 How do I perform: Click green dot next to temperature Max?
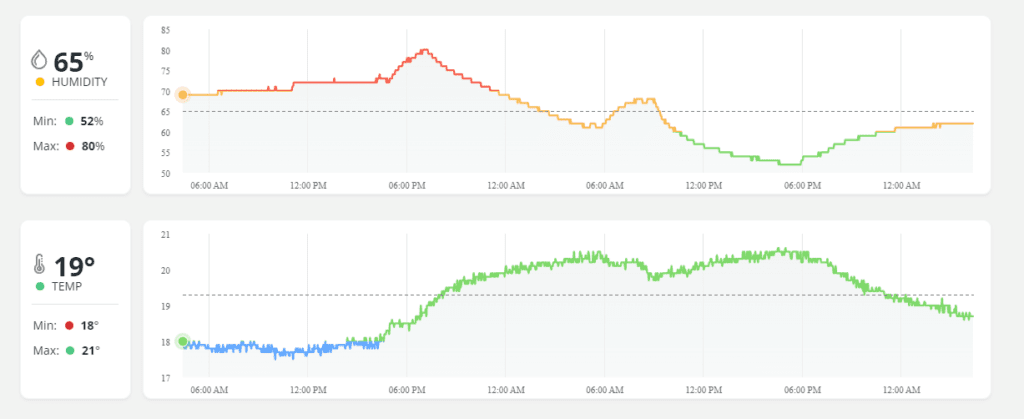coord(69,351)
